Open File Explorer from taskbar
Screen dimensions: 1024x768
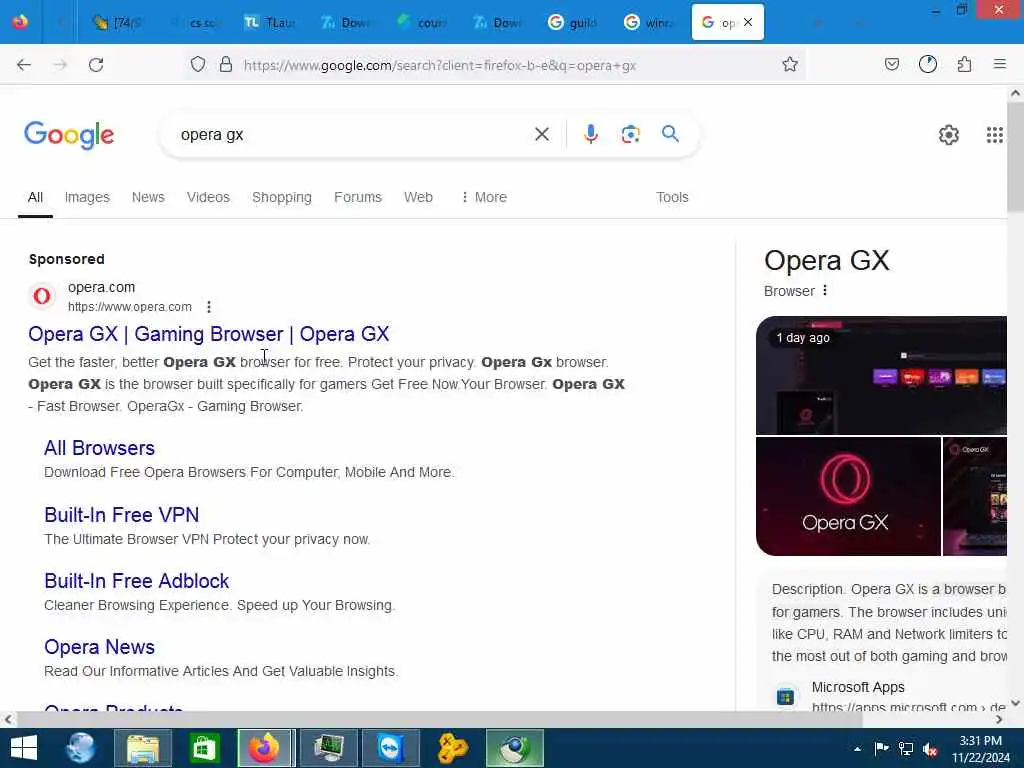coord(142,748)
